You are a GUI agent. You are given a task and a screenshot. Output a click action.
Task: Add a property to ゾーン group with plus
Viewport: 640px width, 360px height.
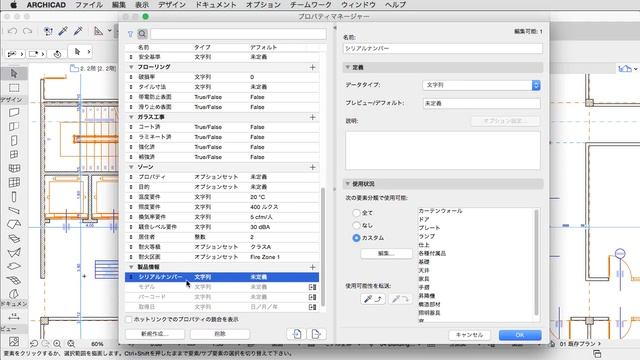[313, 167]
